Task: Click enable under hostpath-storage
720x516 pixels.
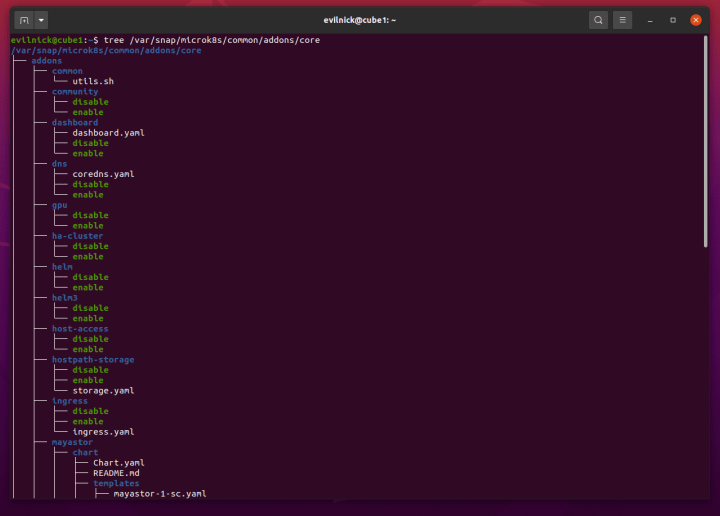Action: click(88, 381)
